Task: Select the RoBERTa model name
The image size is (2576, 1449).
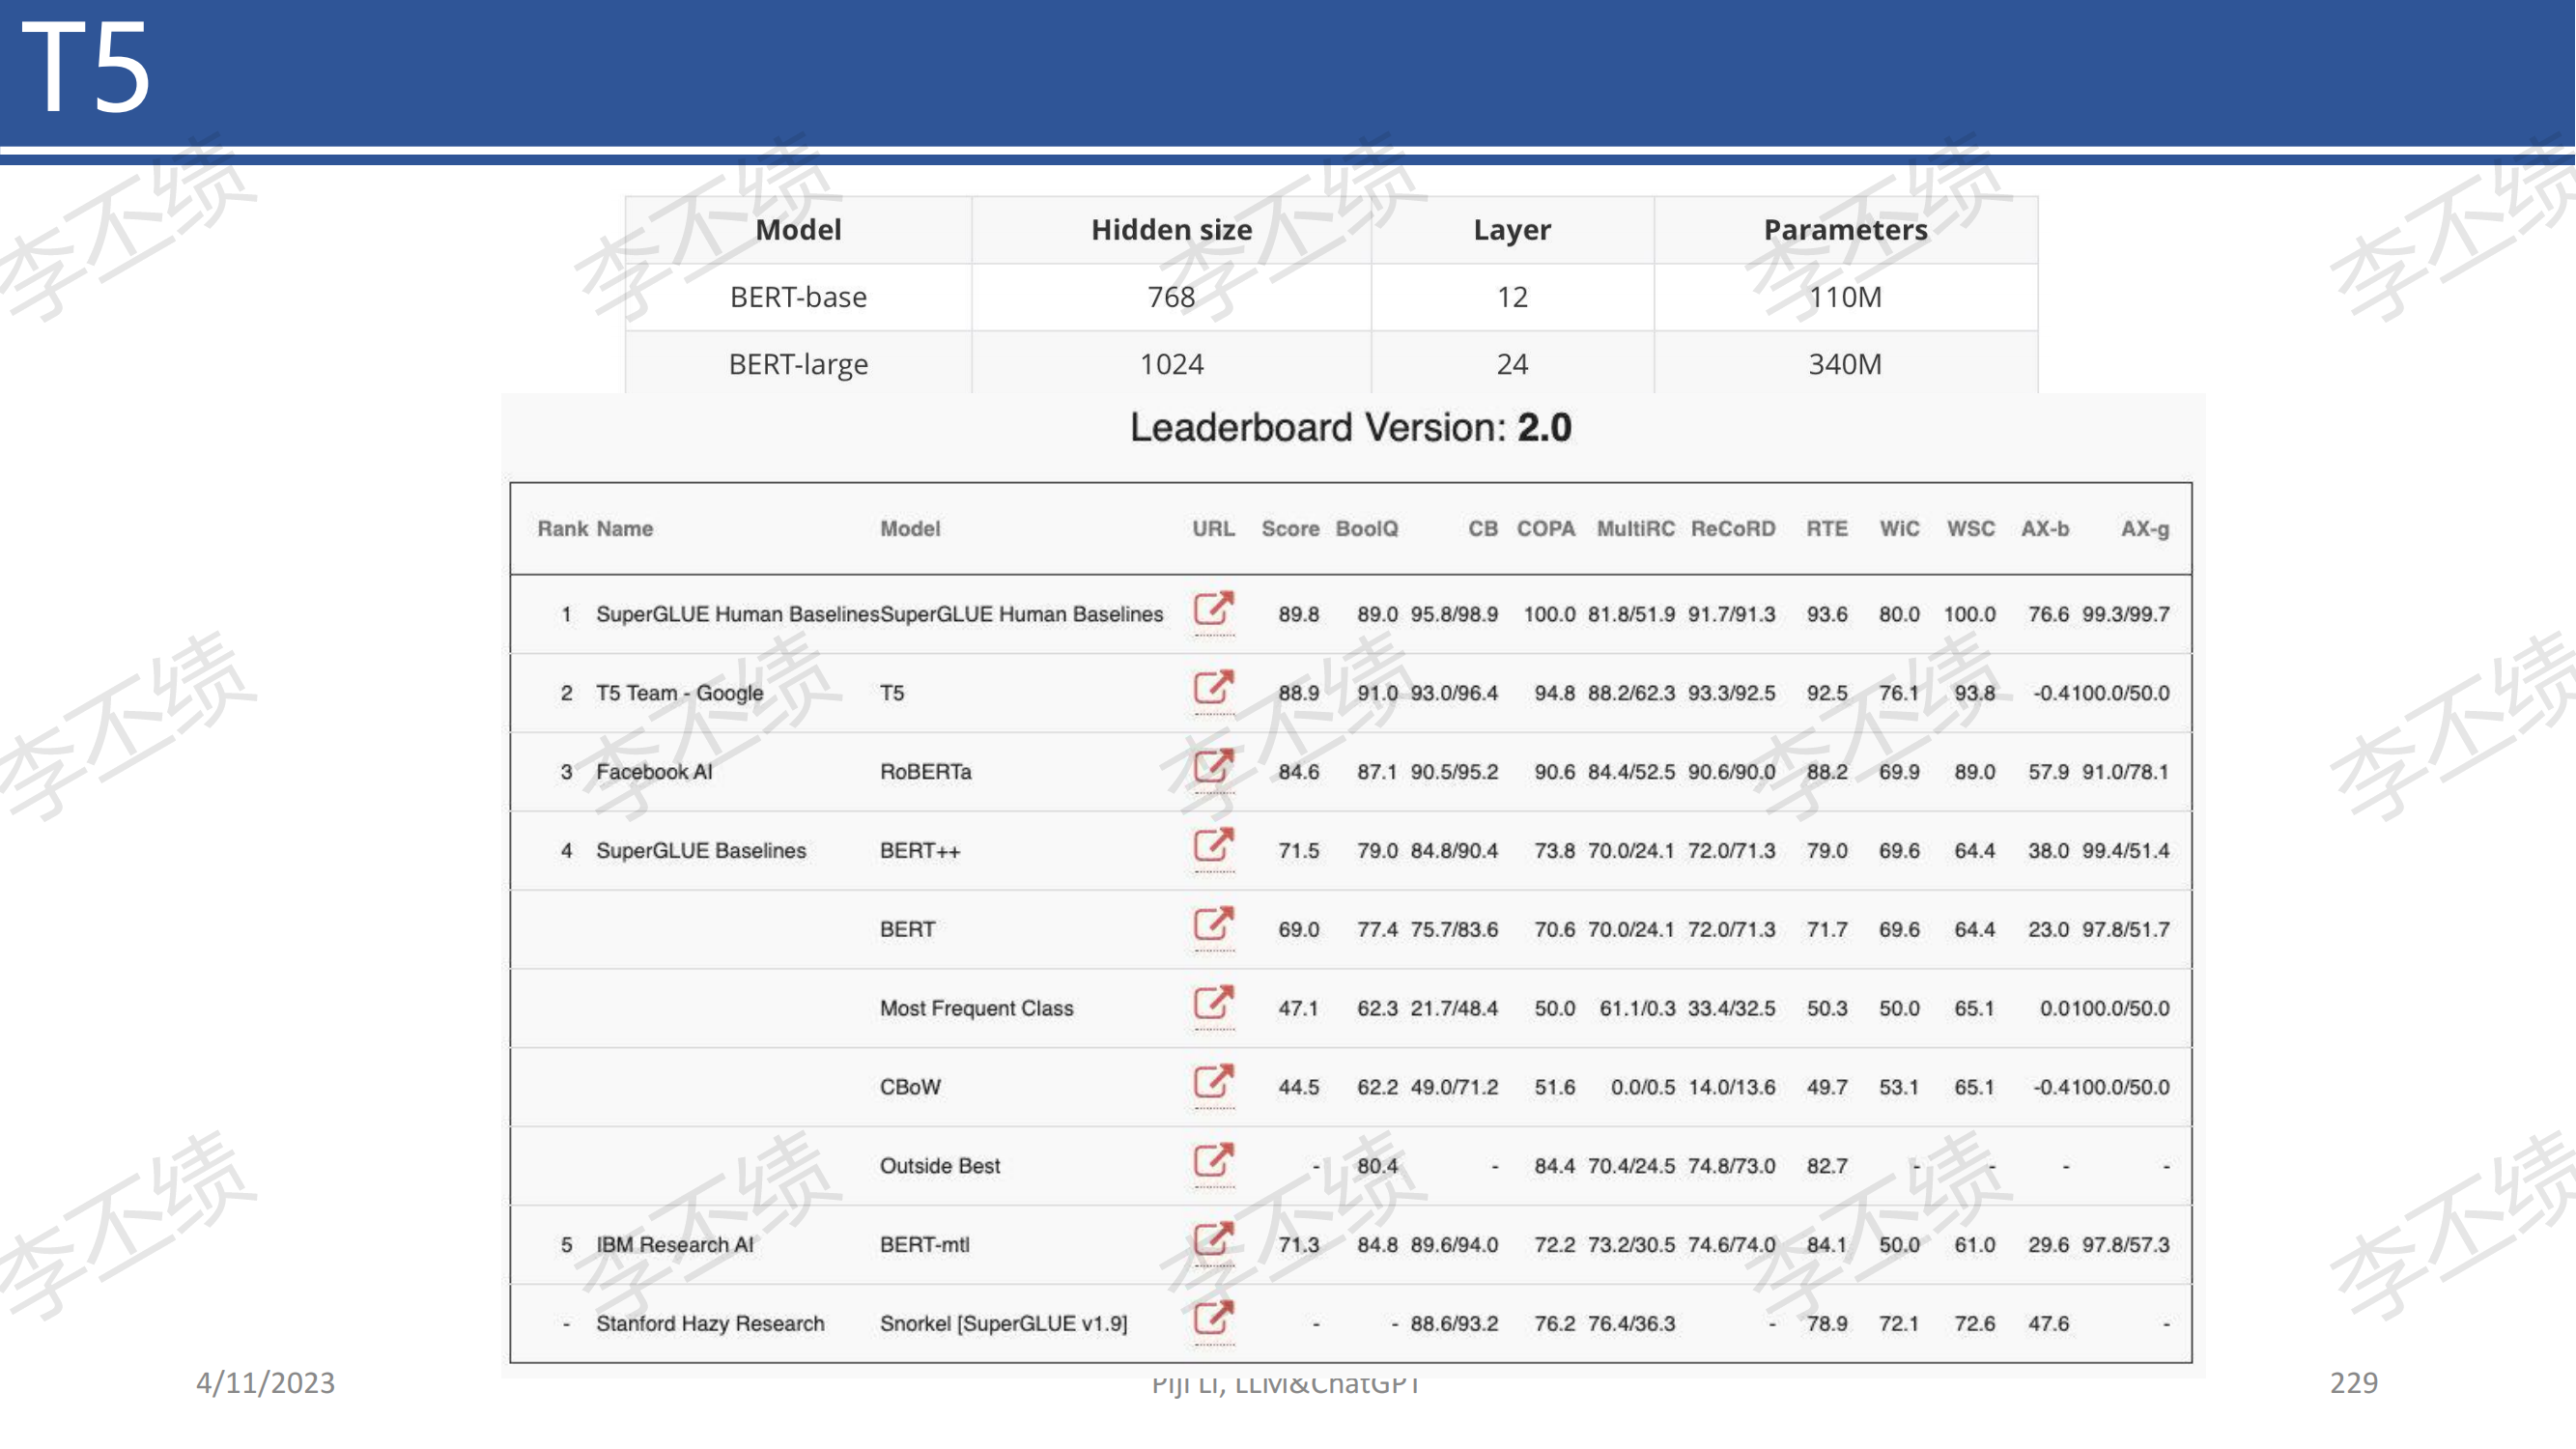Action: (x=926, y=771)
